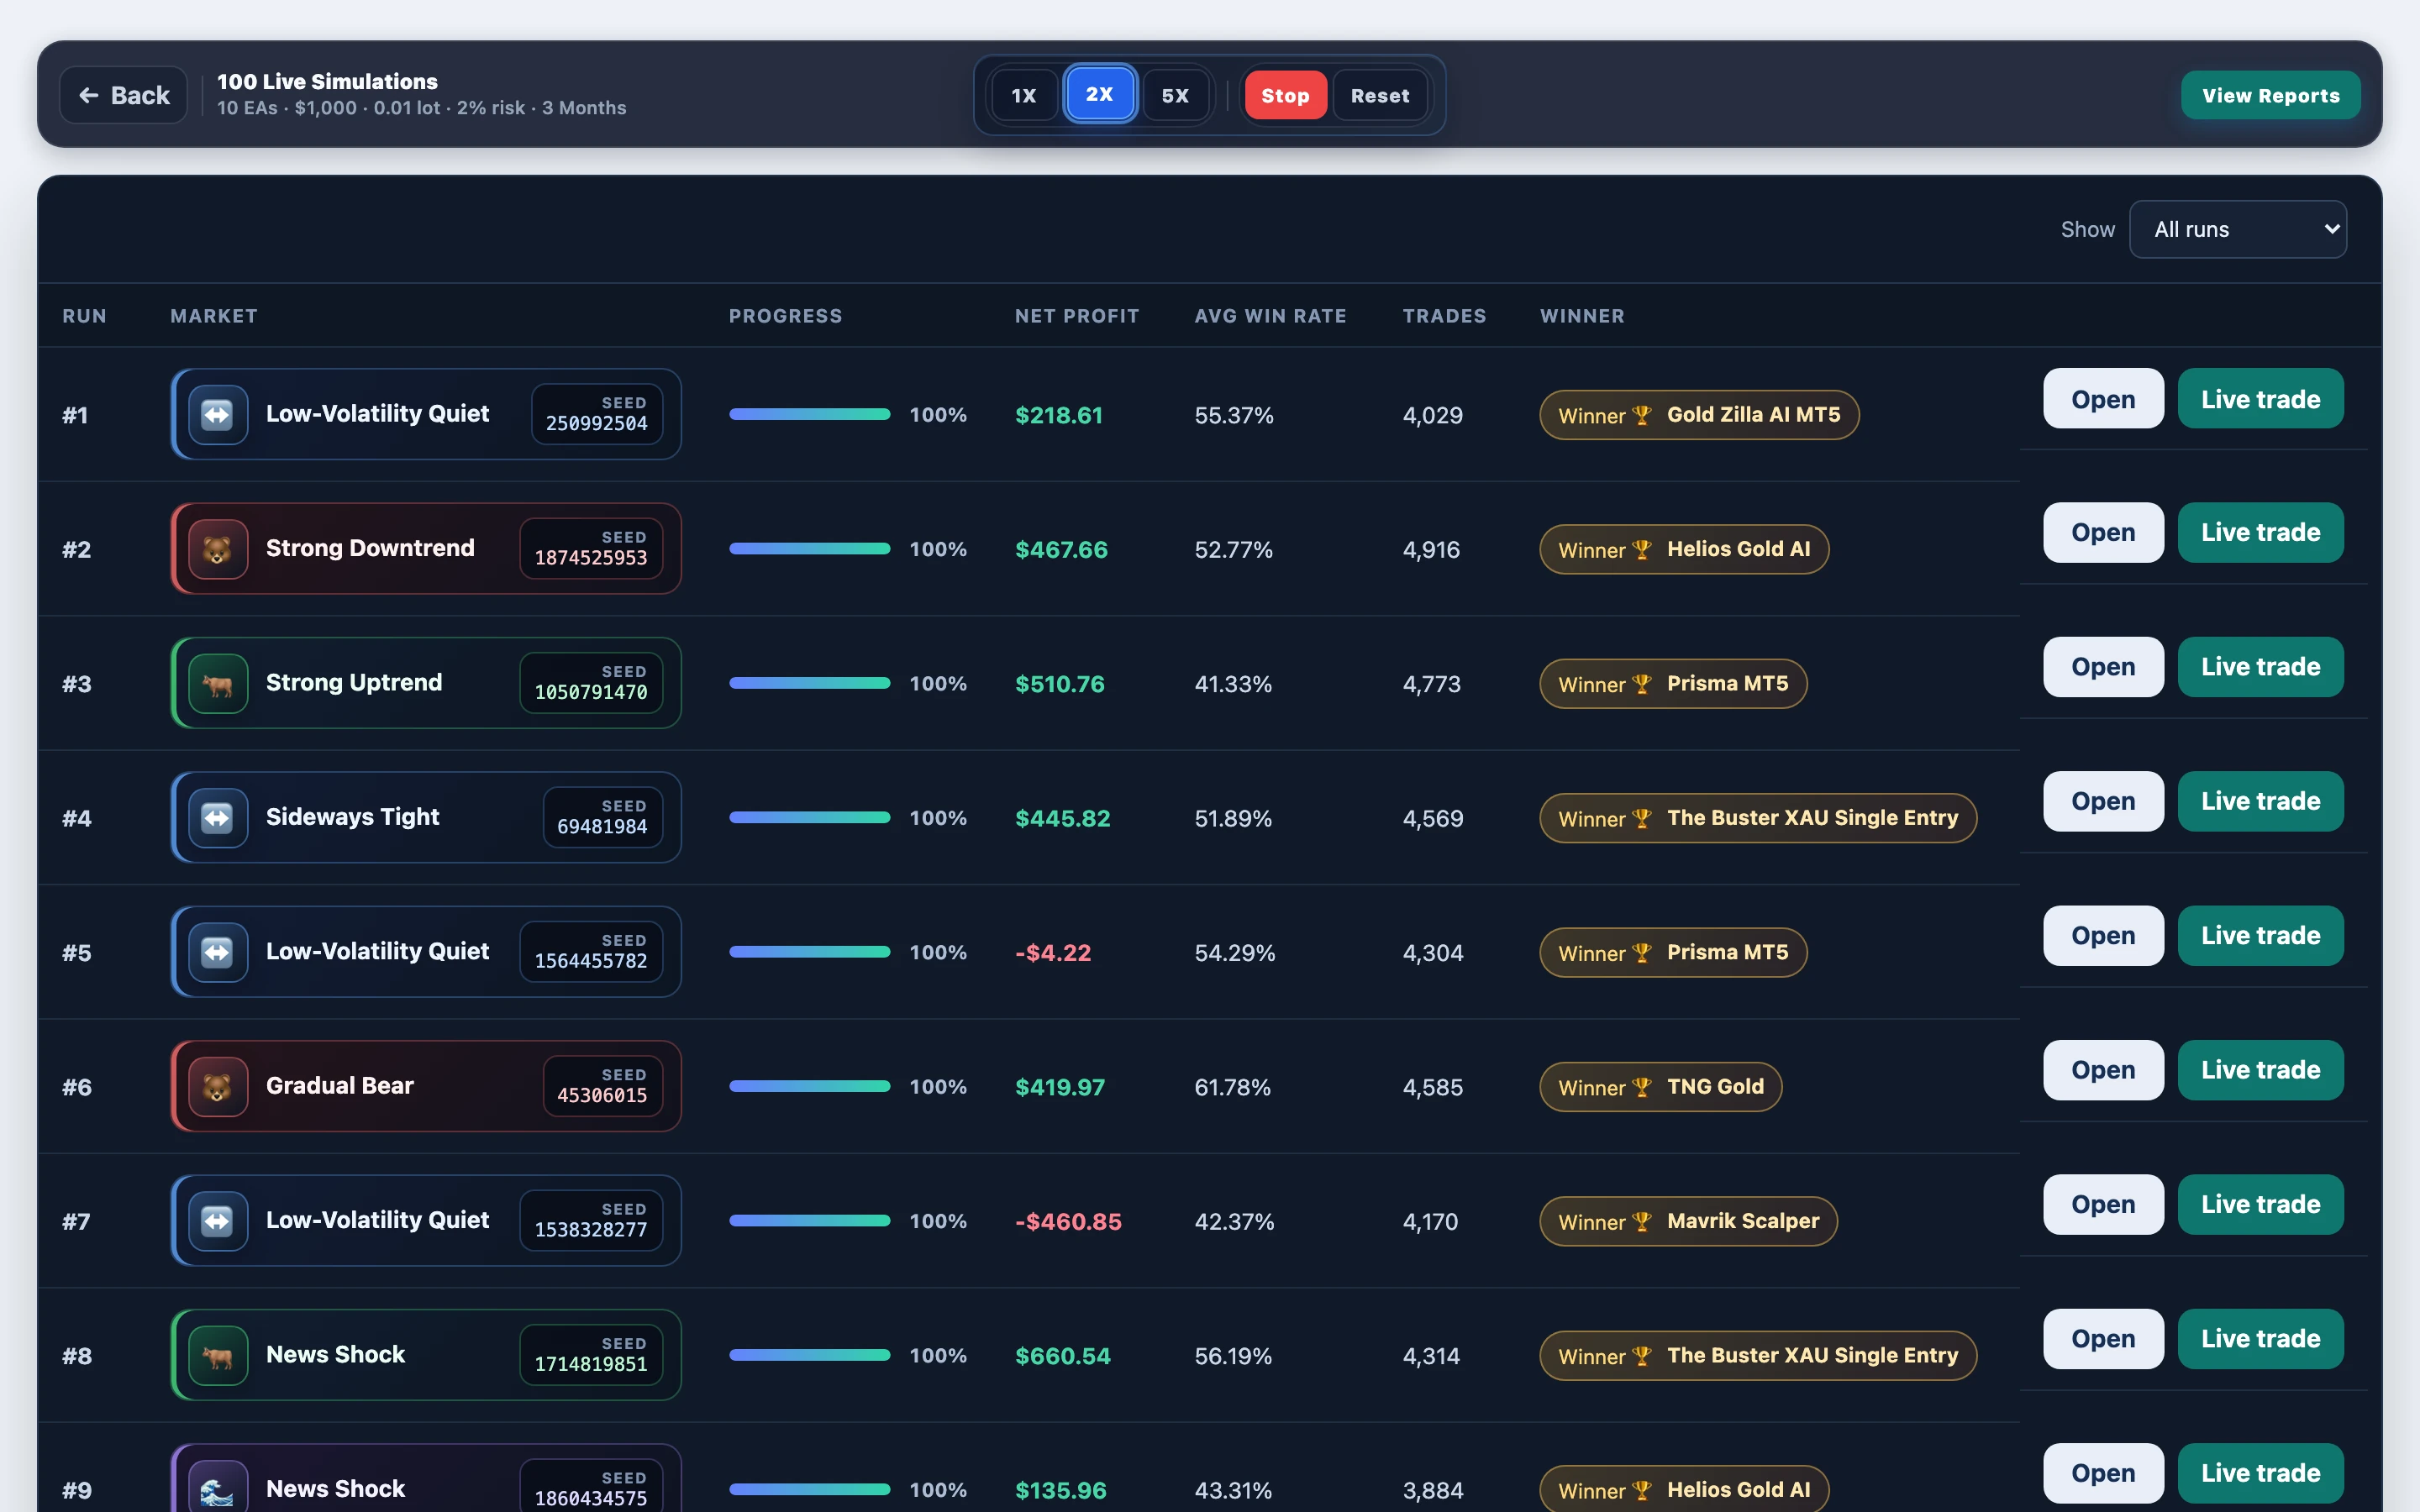Screen dimensions: 2420x1512
Task: Switch speed to 5X
Action: point(1175,95)
